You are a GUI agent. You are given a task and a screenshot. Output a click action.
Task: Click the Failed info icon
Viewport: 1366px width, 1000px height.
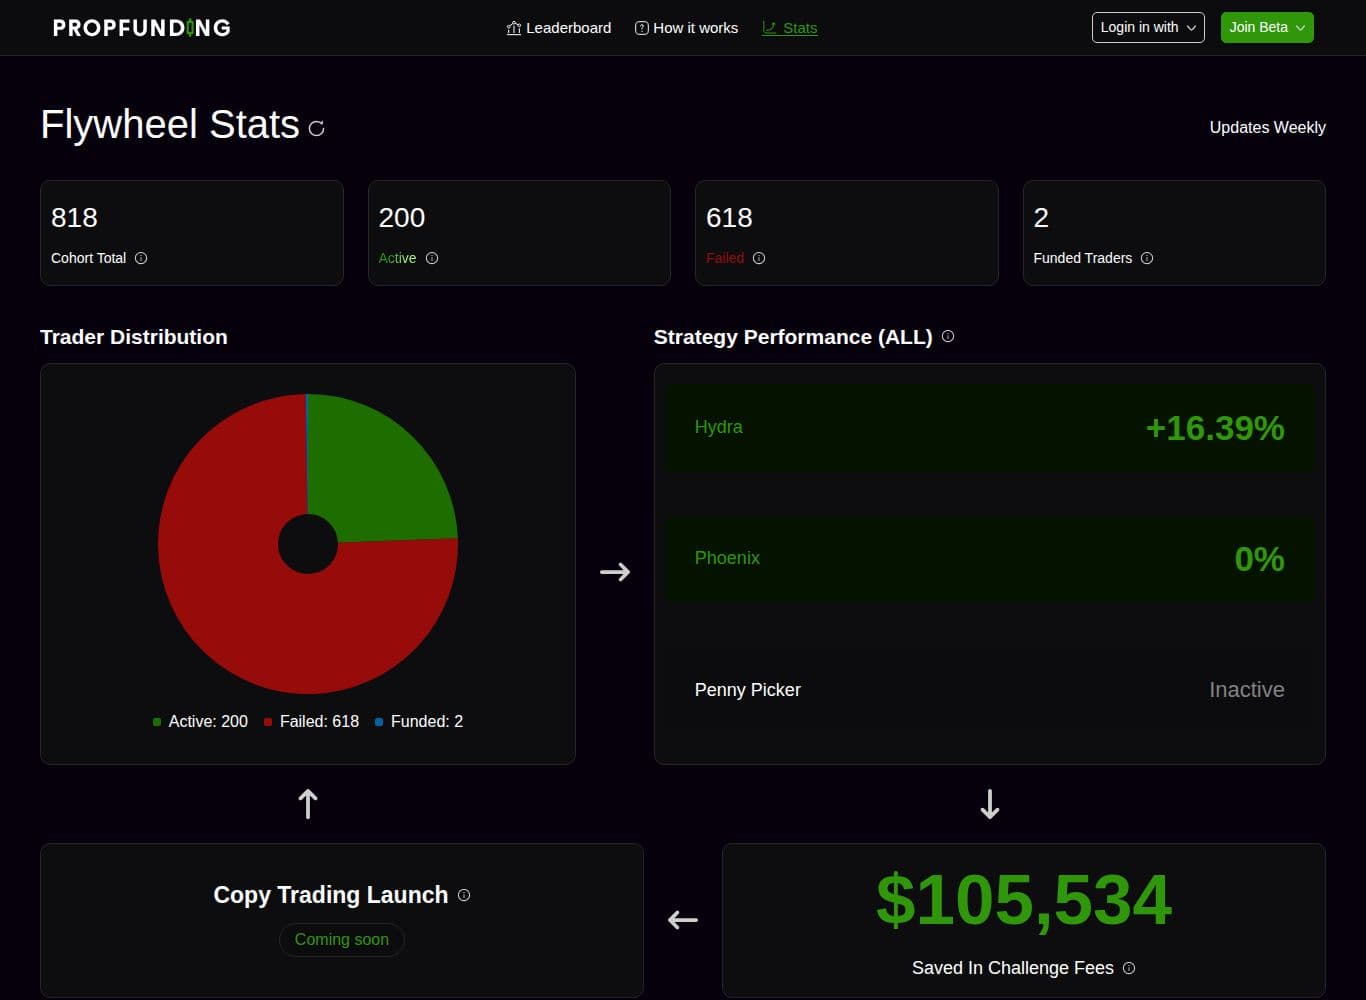pos(759,258)
